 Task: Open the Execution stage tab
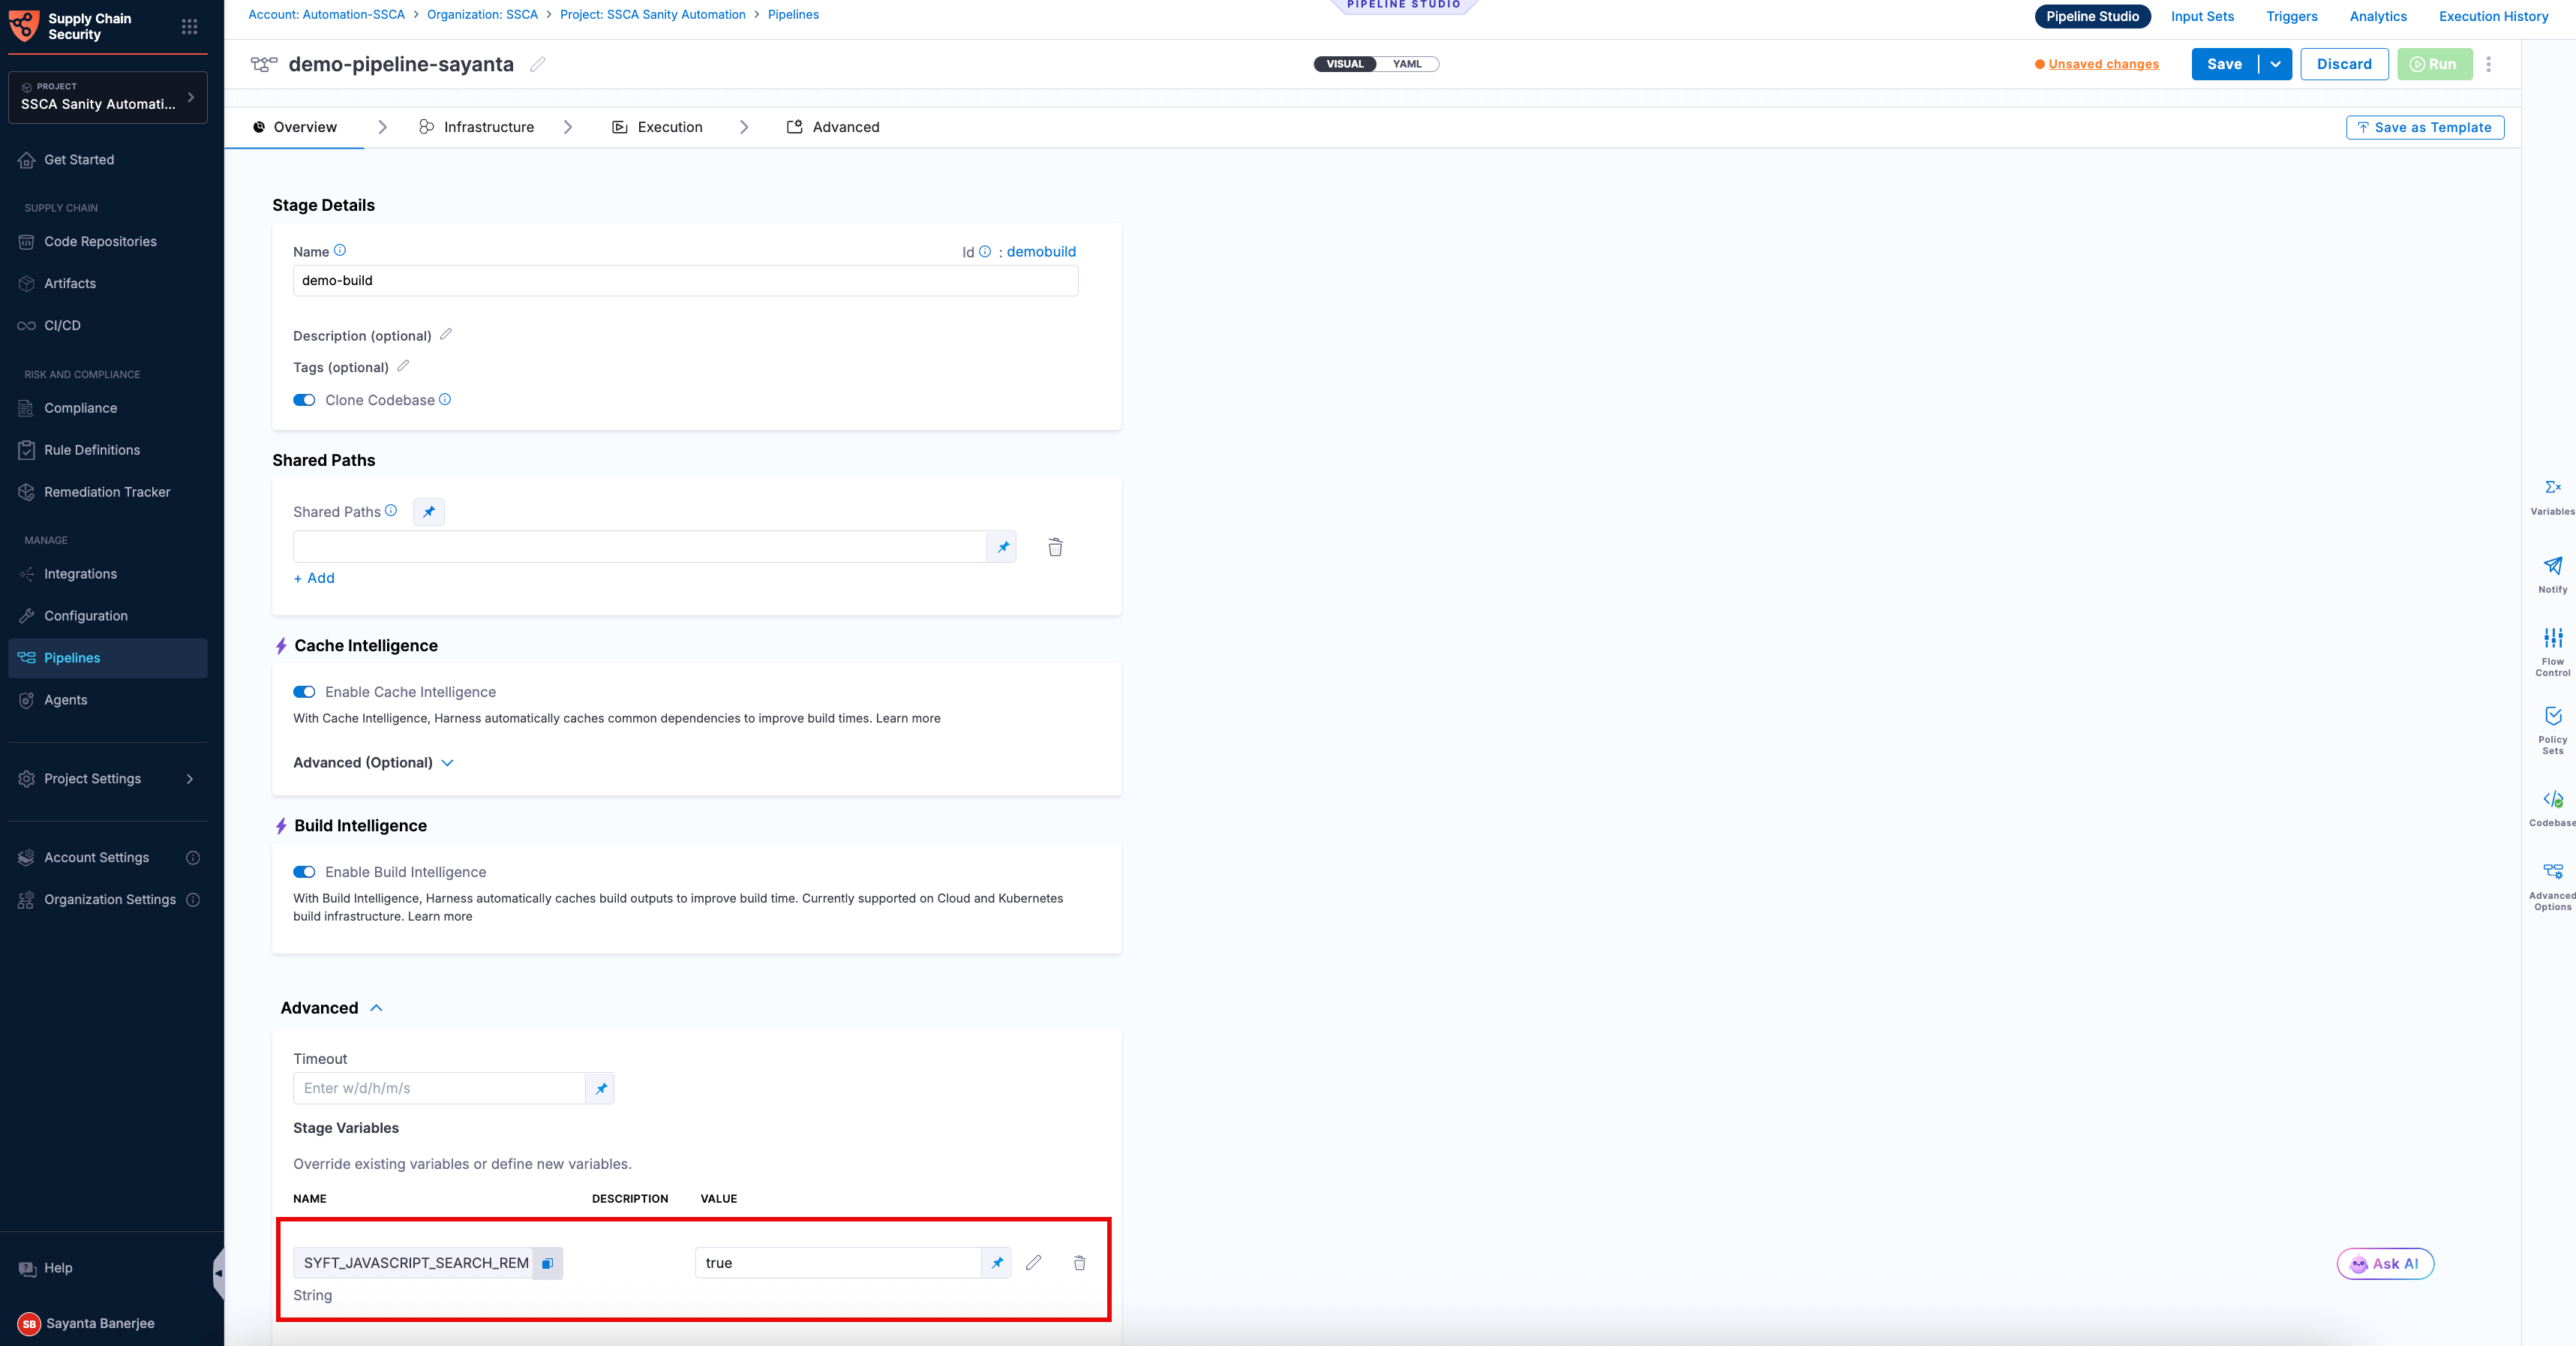coord(657,127)
